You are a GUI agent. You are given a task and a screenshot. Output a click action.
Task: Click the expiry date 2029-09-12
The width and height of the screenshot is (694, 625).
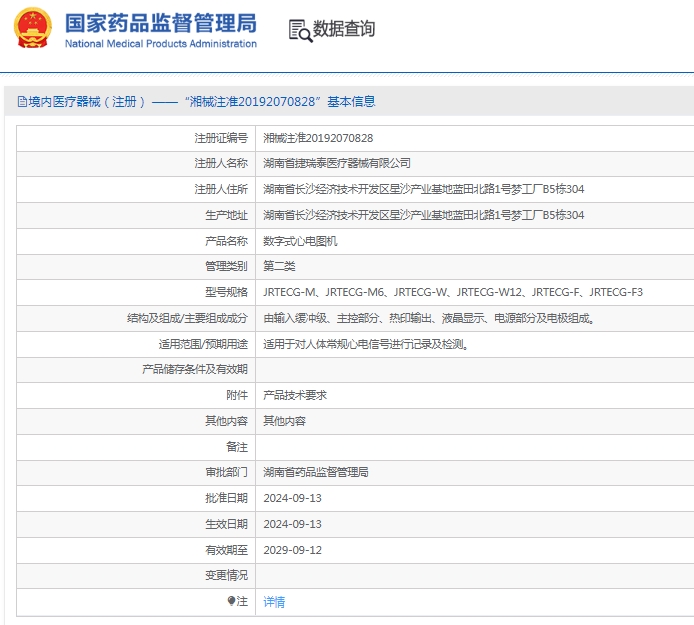(x=293, y=550)
